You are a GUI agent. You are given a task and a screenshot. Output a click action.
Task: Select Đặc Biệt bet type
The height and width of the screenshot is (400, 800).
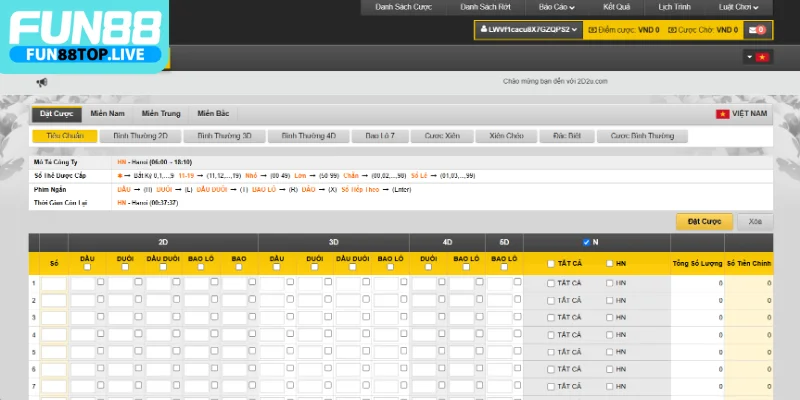coord(567,136)
